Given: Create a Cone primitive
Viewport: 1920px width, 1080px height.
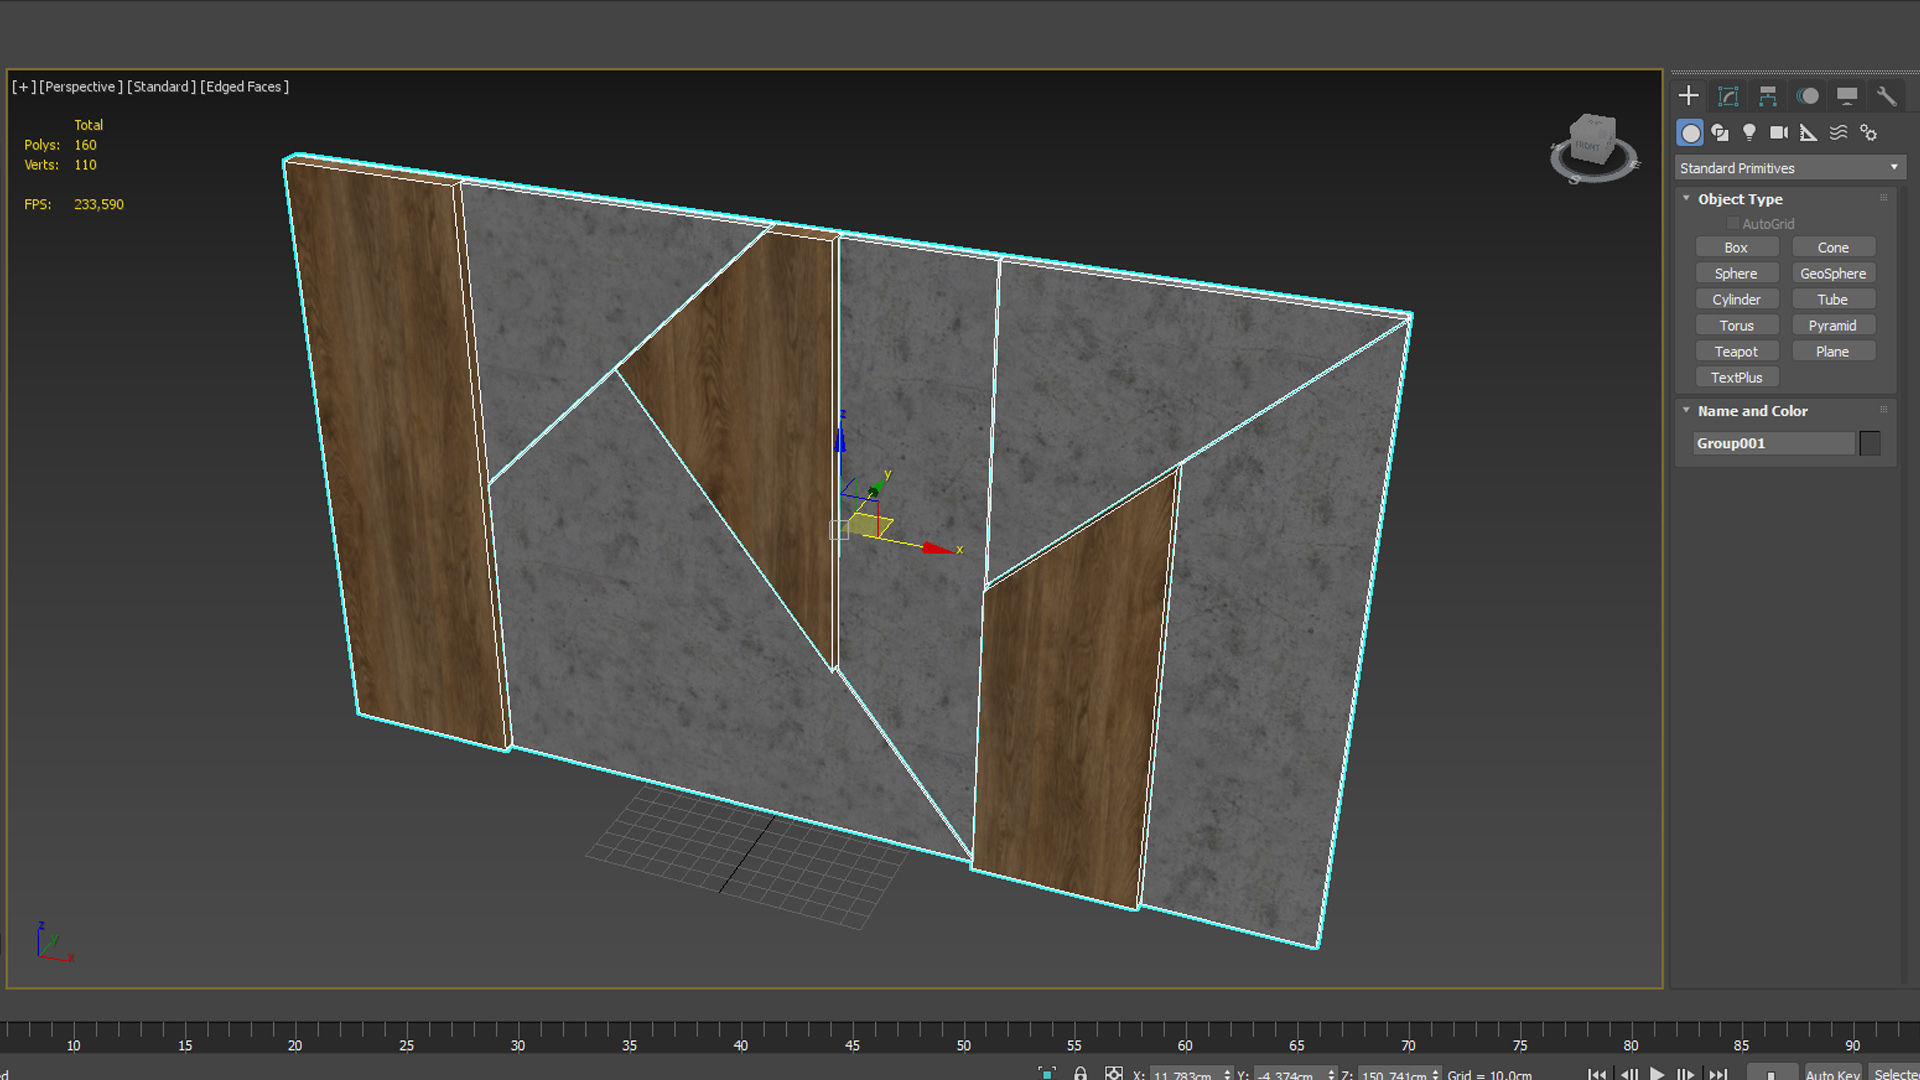Looking at the screenshot, I should click(1833, 248).
